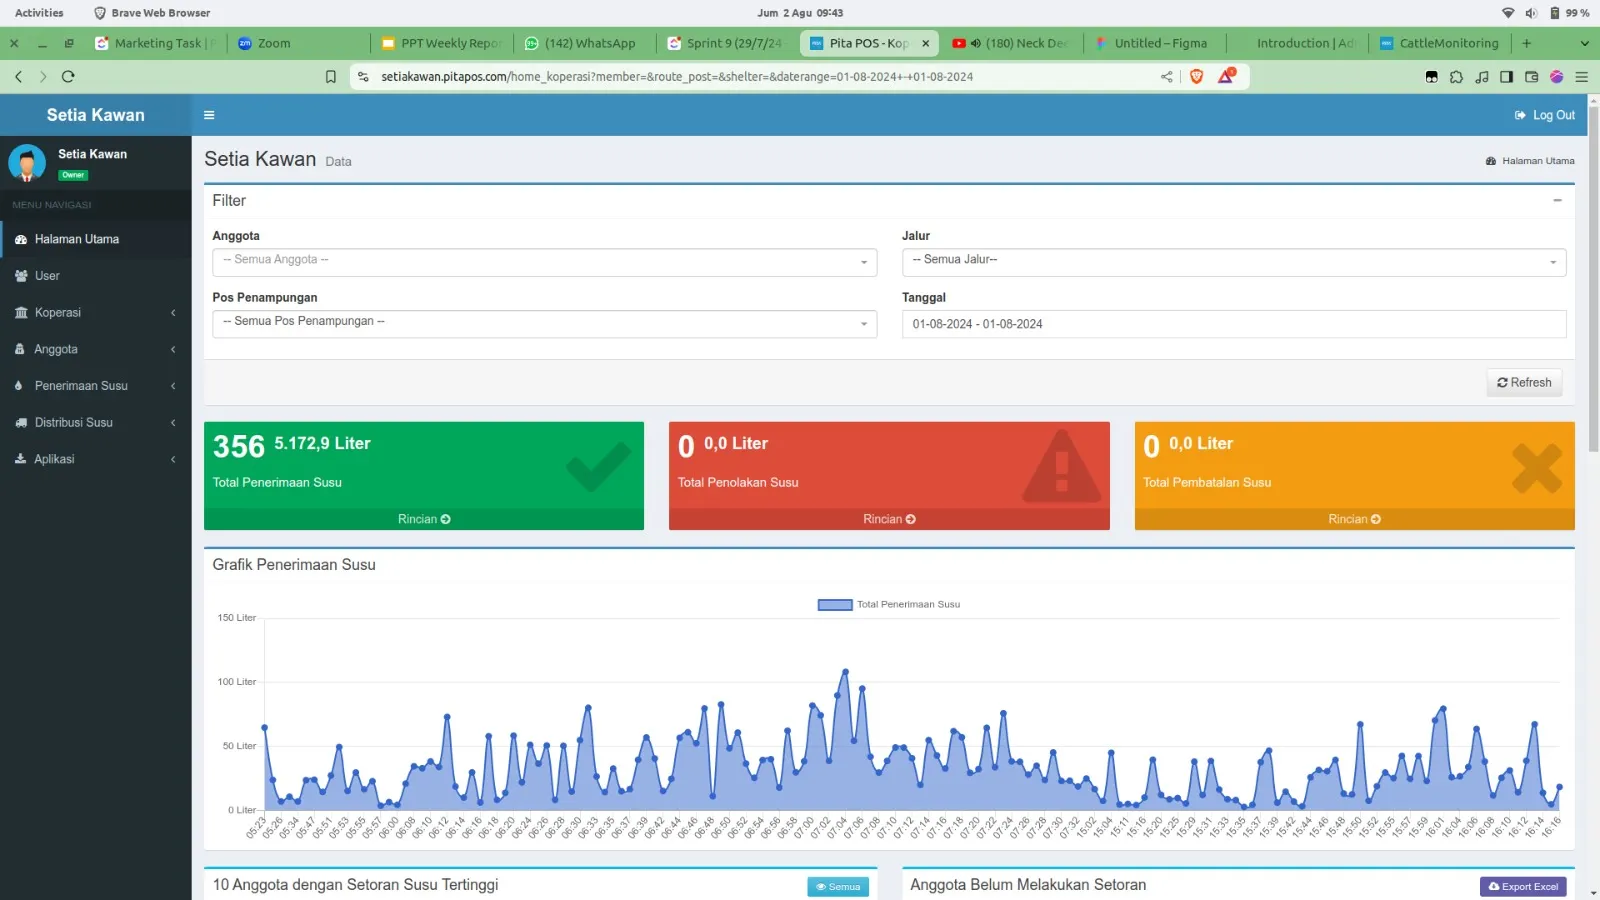Open the Halaman Utama sidebar item
The image size is (1600, 900).
pyautogui.click(x=76, y=240)
